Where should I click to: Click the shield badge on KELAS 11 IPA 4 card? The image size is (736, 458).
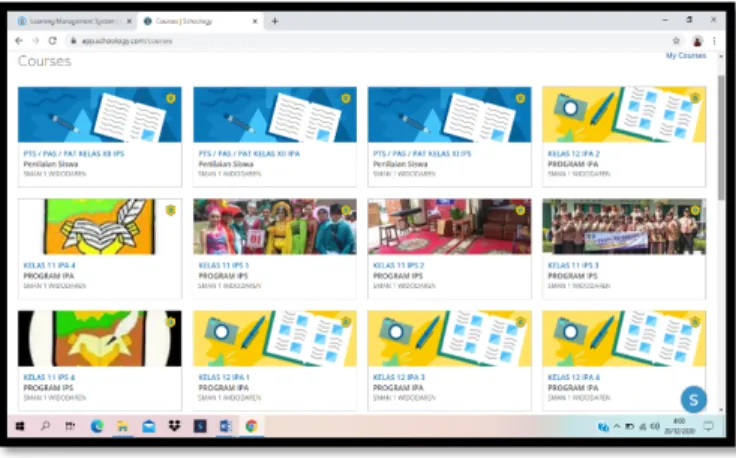pos(171,210)
